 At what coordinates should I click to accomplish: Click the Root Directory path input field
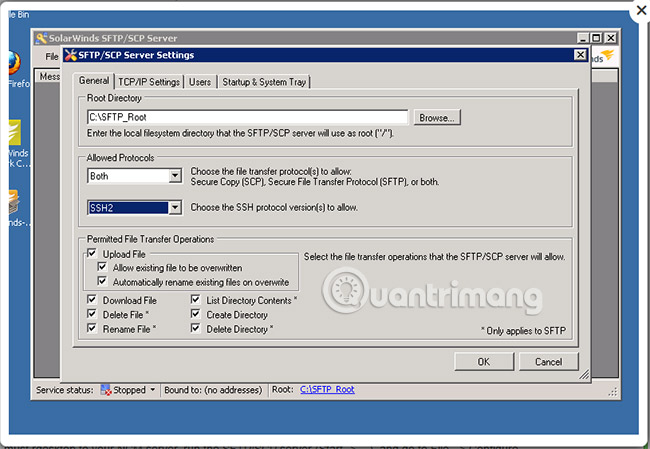pyautogui.click(x=247, y=117)
